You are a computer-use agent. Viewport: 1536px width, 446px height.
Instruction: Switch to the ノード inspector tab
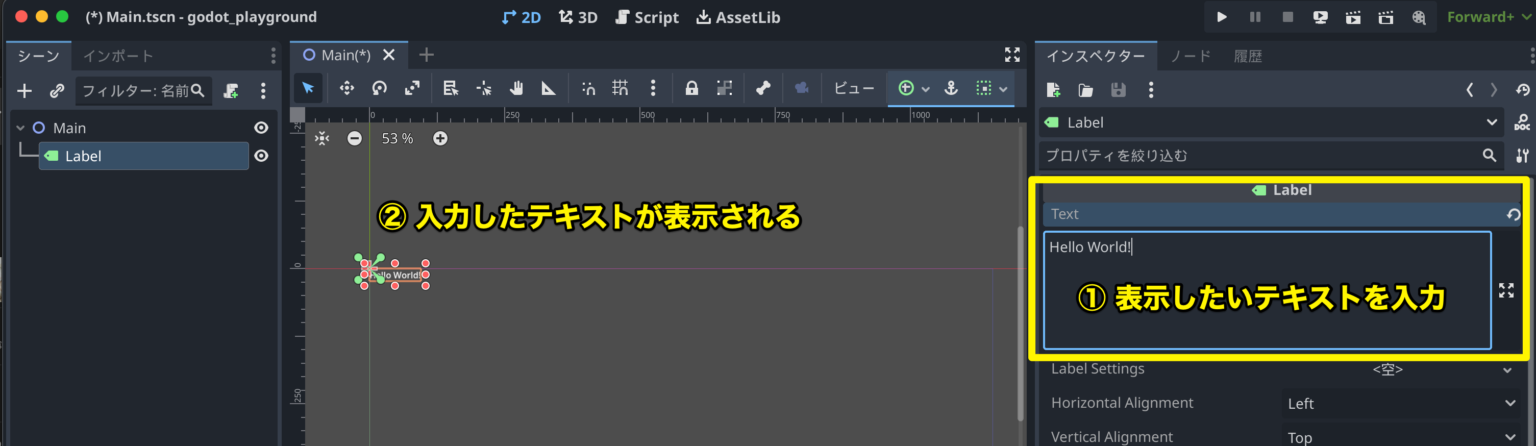click(1190, 56)
